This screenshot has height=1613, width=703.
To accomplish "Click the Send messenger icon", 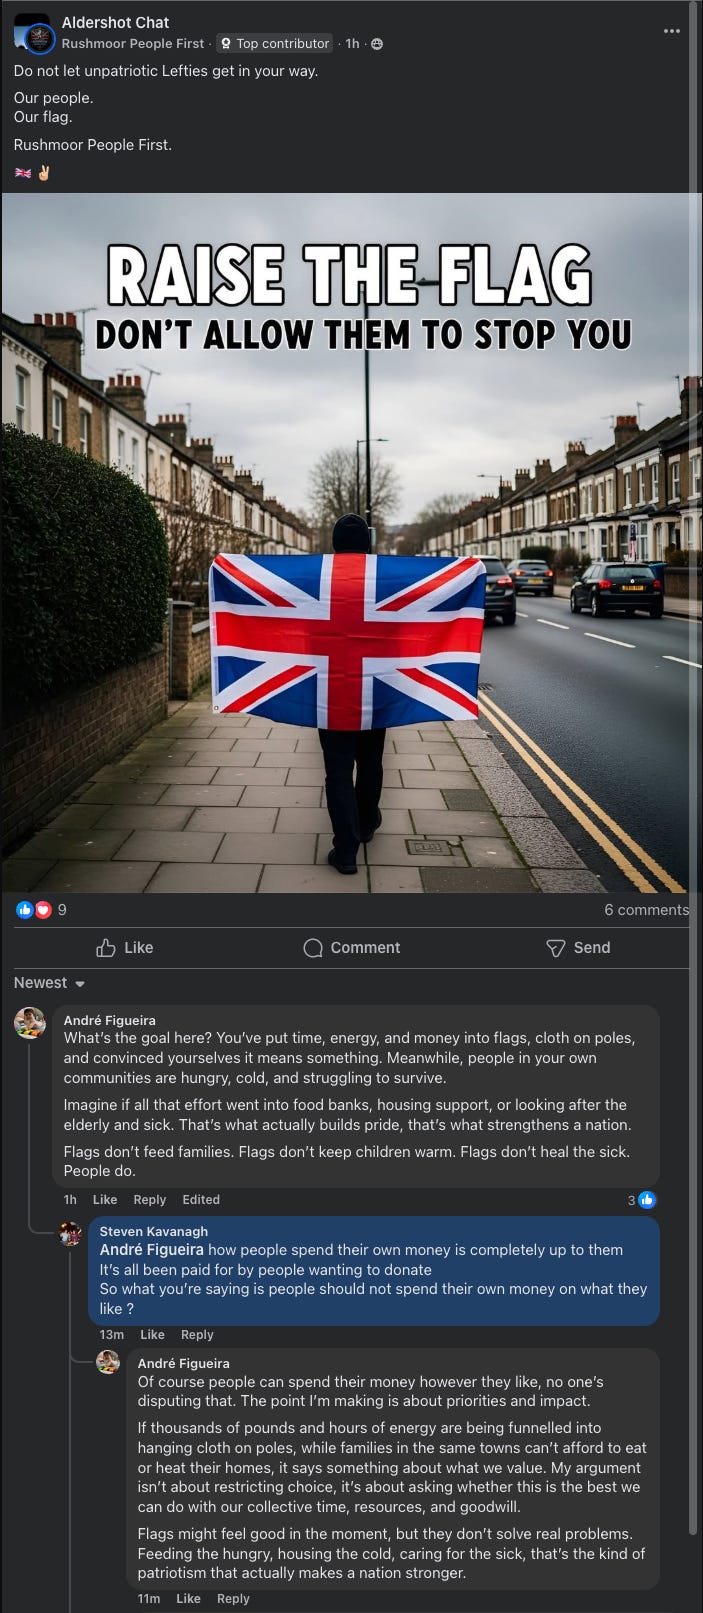I will 556,948.
